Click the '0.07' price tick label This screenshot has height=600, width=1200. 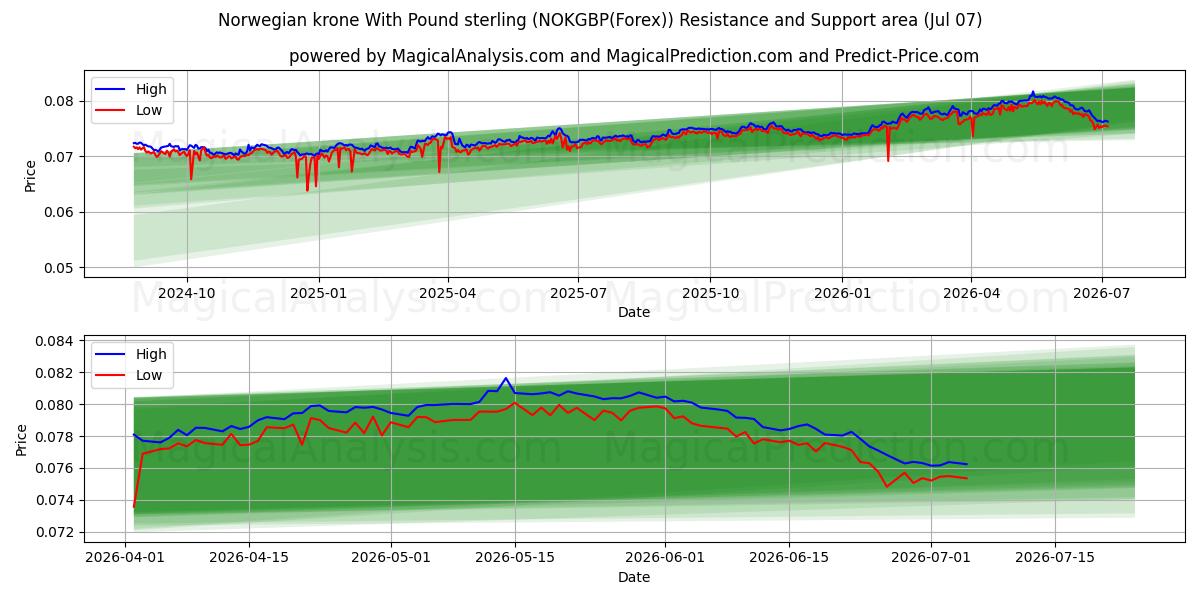tap(61, 157)
